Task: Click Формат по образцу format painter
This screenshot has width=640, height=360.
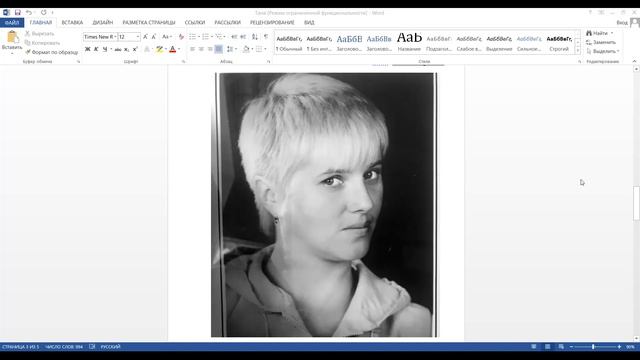Action: (x=51, y=52)
